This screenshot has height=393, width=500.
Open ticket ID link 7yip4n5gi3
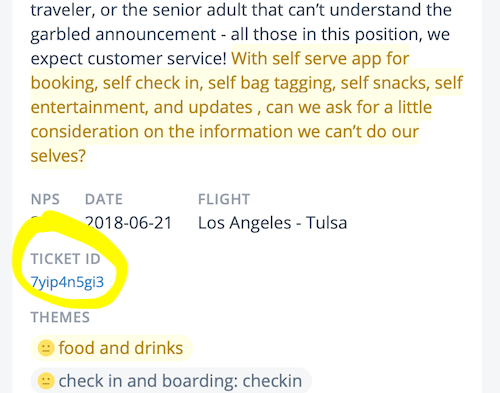point(67,282)
